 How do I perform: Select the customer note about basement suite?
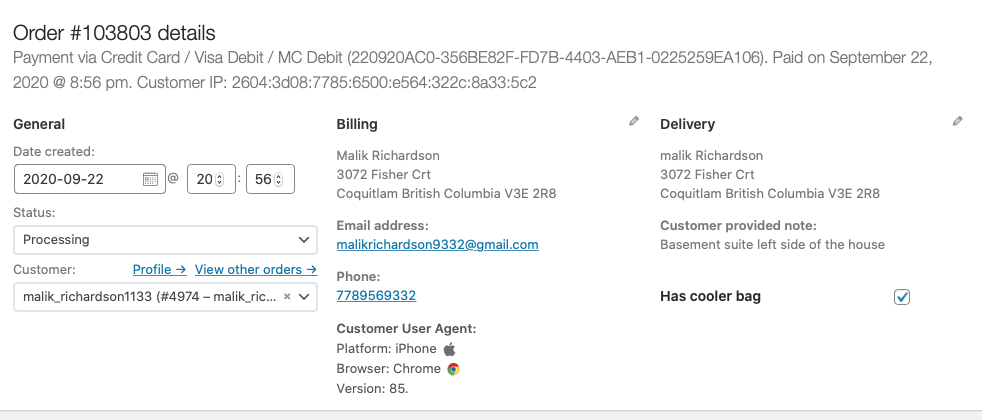coord(772,245)
